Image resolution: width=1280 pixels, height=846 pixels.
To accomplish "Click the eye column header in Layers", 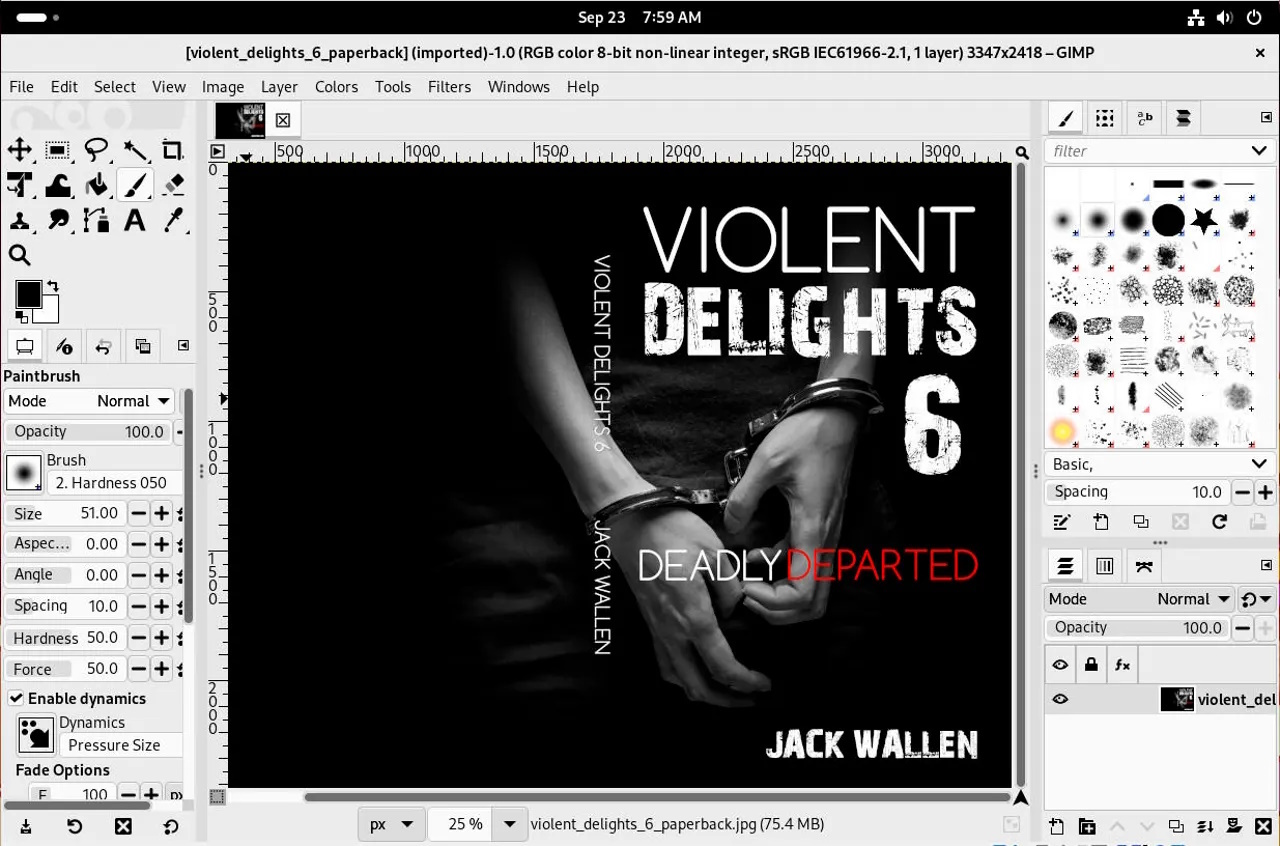I will pyautogui.click(x=1060, y=664).
